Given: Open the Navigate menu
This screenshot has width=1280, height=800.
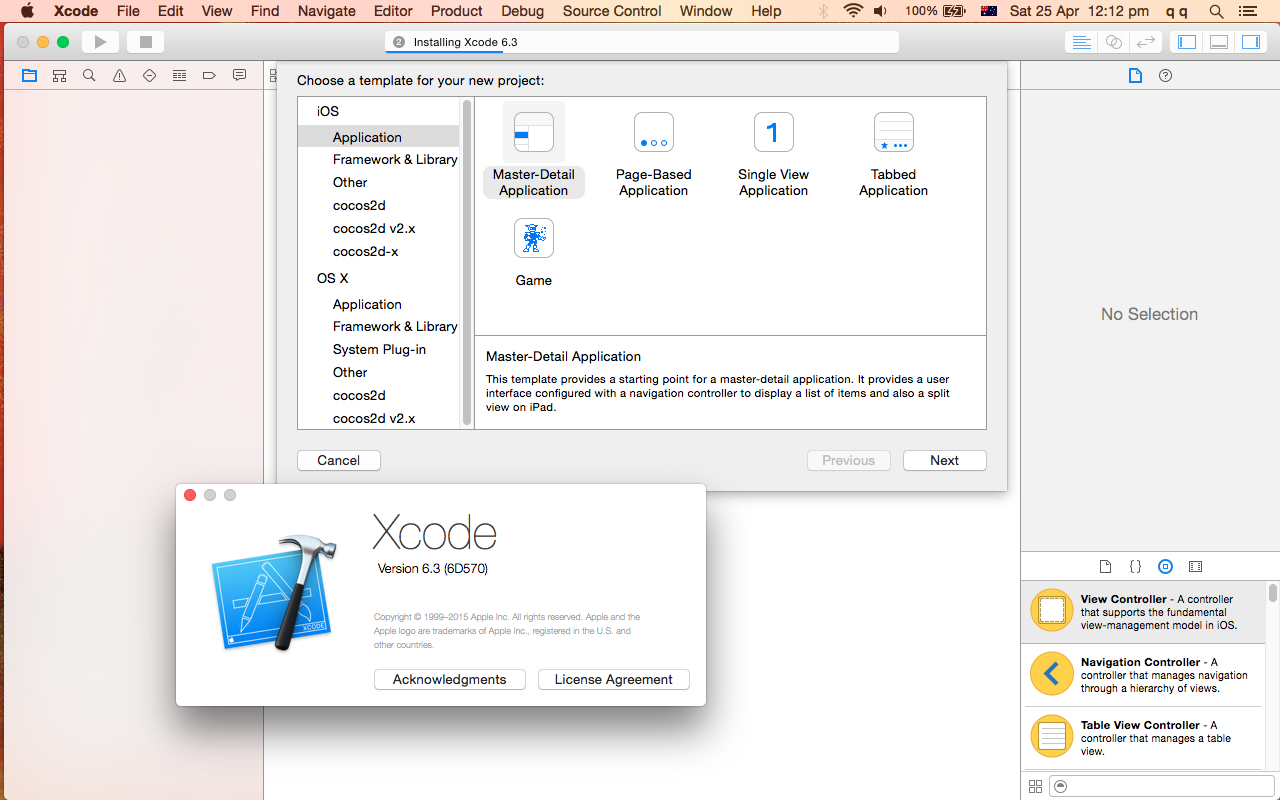Looking at the screenshot, I should [x=327, y=11].
